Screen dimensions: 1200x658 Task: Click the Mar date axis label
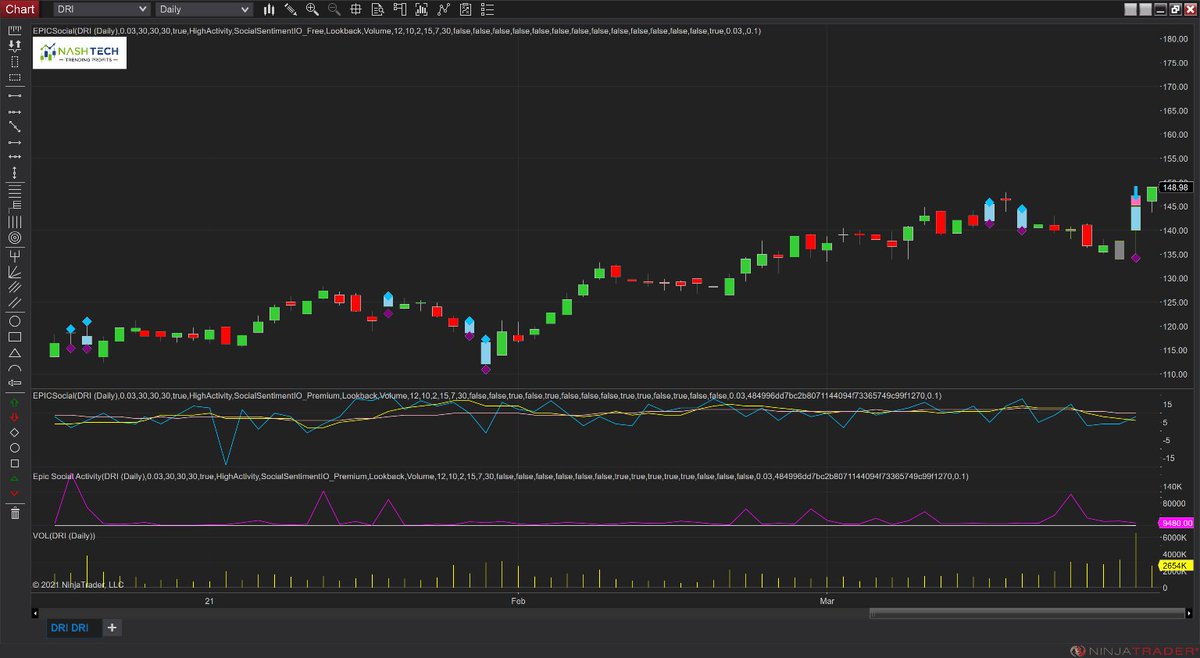826,601
